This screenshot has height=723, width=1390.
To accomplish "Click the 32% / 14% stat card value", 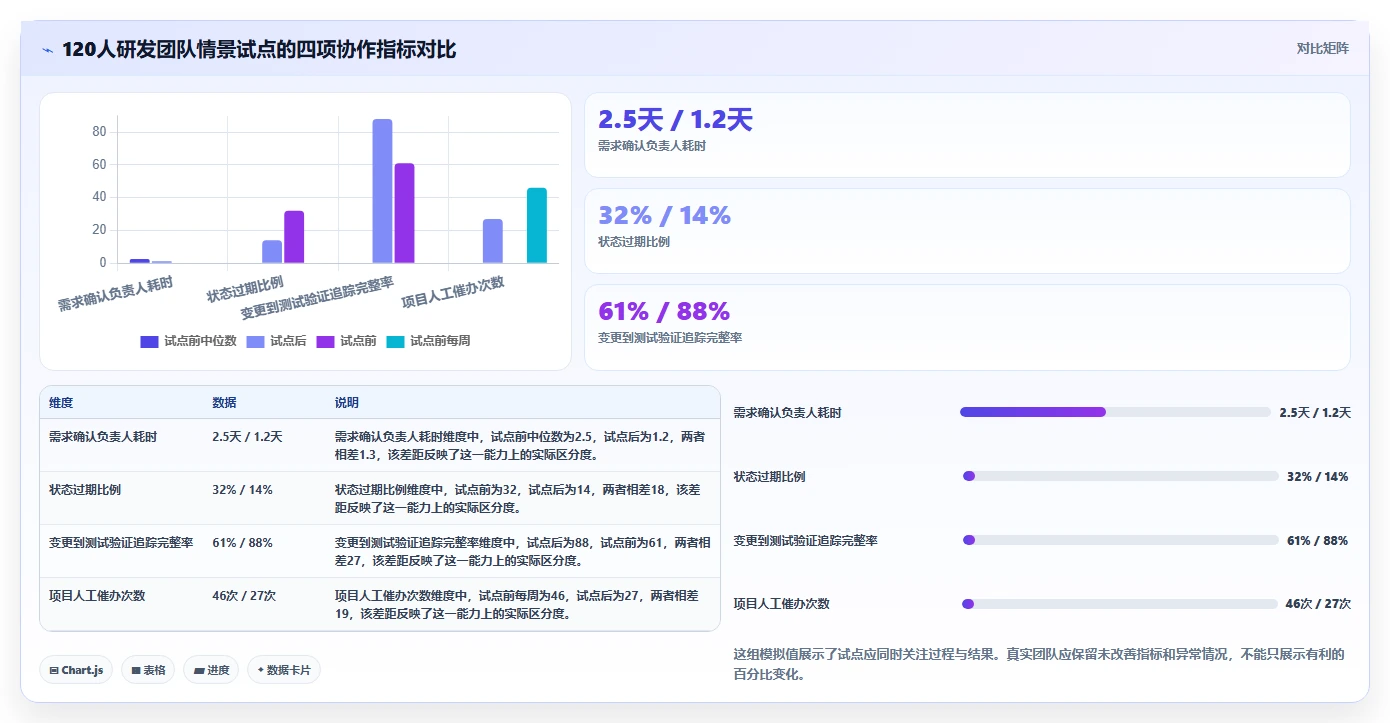I will click(x=664, y=215).
